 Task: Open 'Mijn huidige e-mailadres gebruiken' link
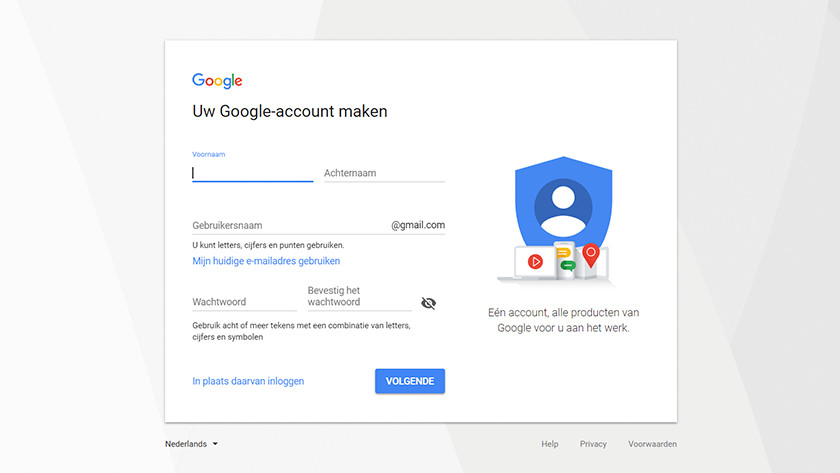coord(266,261)
